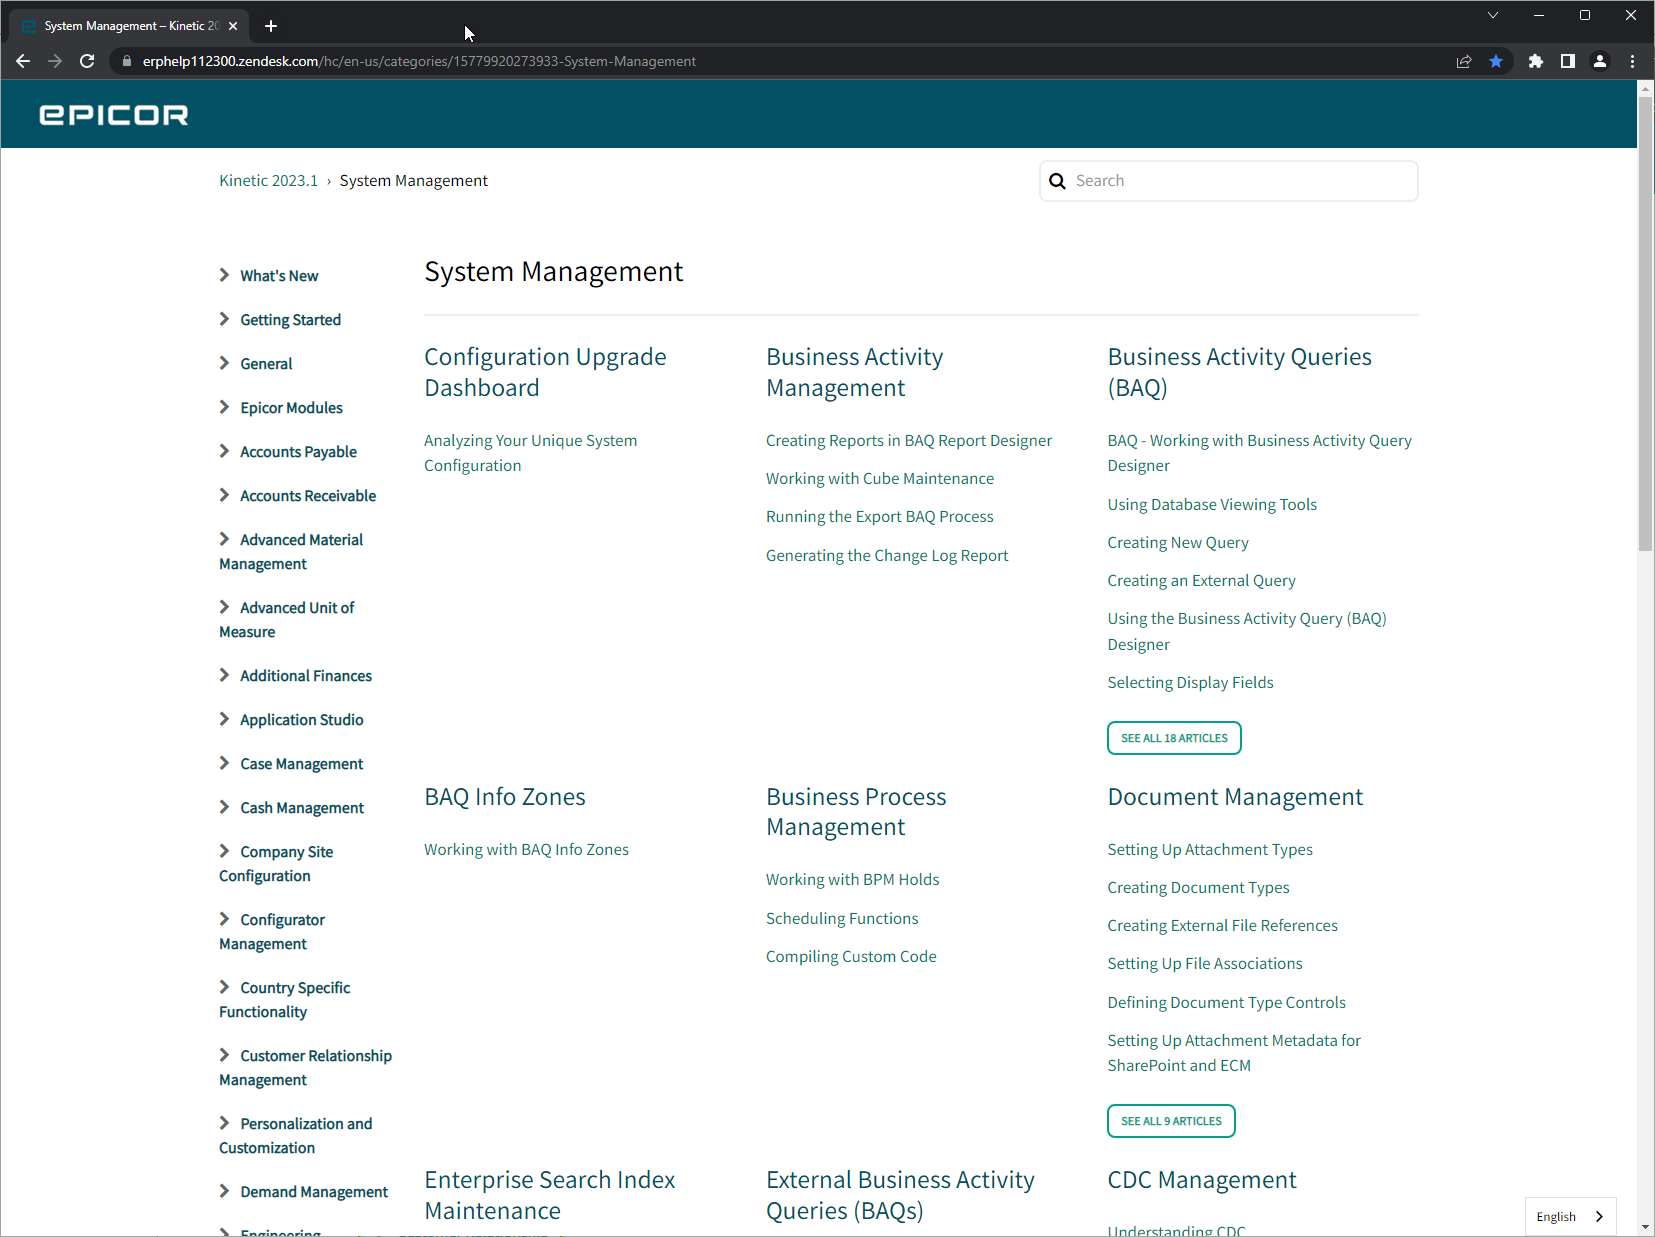Open Country Specific Functionality in sidebar

(285, 1000)
